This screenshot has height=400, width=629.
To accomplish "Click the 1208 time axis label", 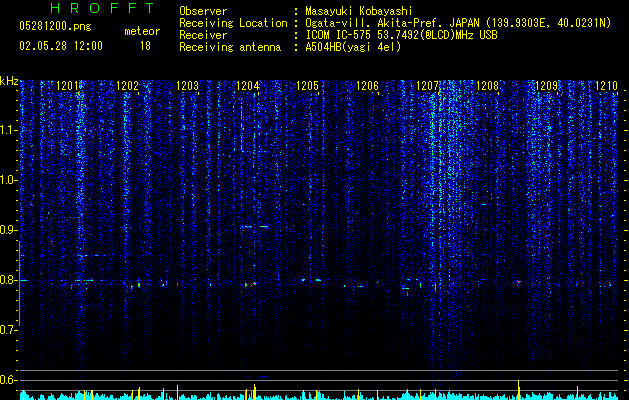I will 487,85.
